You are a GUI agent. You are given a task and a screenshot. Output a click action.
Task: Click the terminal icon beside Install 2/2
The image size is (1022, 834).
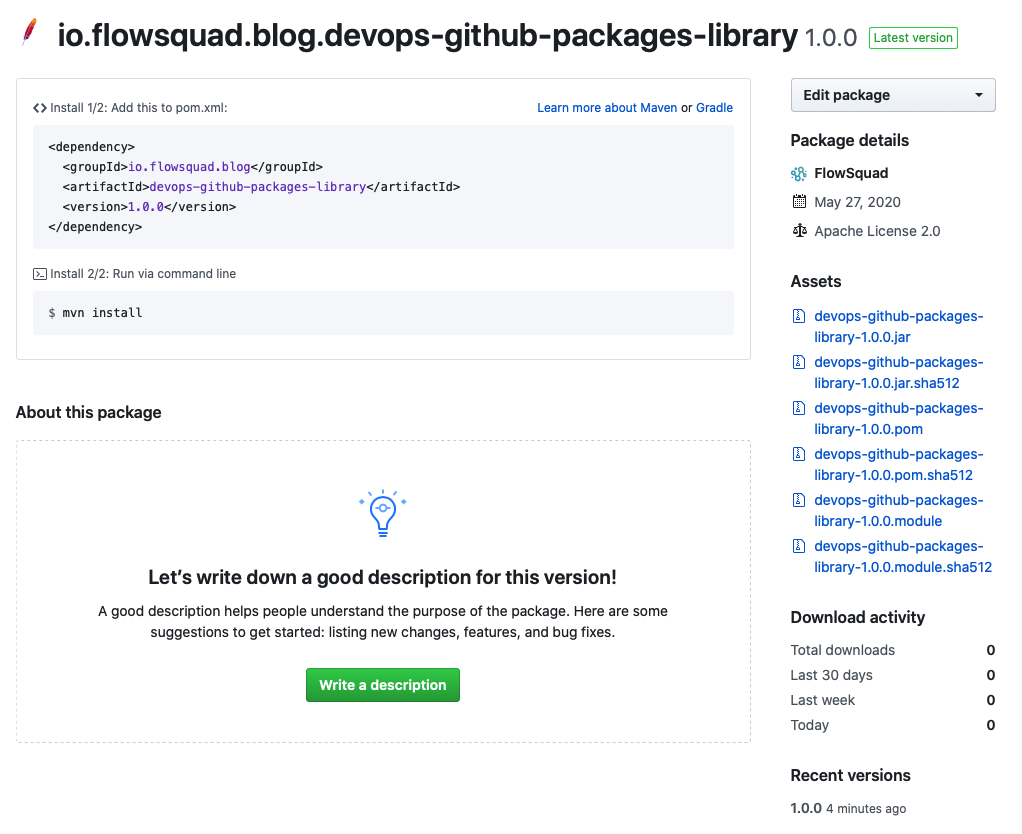[40, 274]
